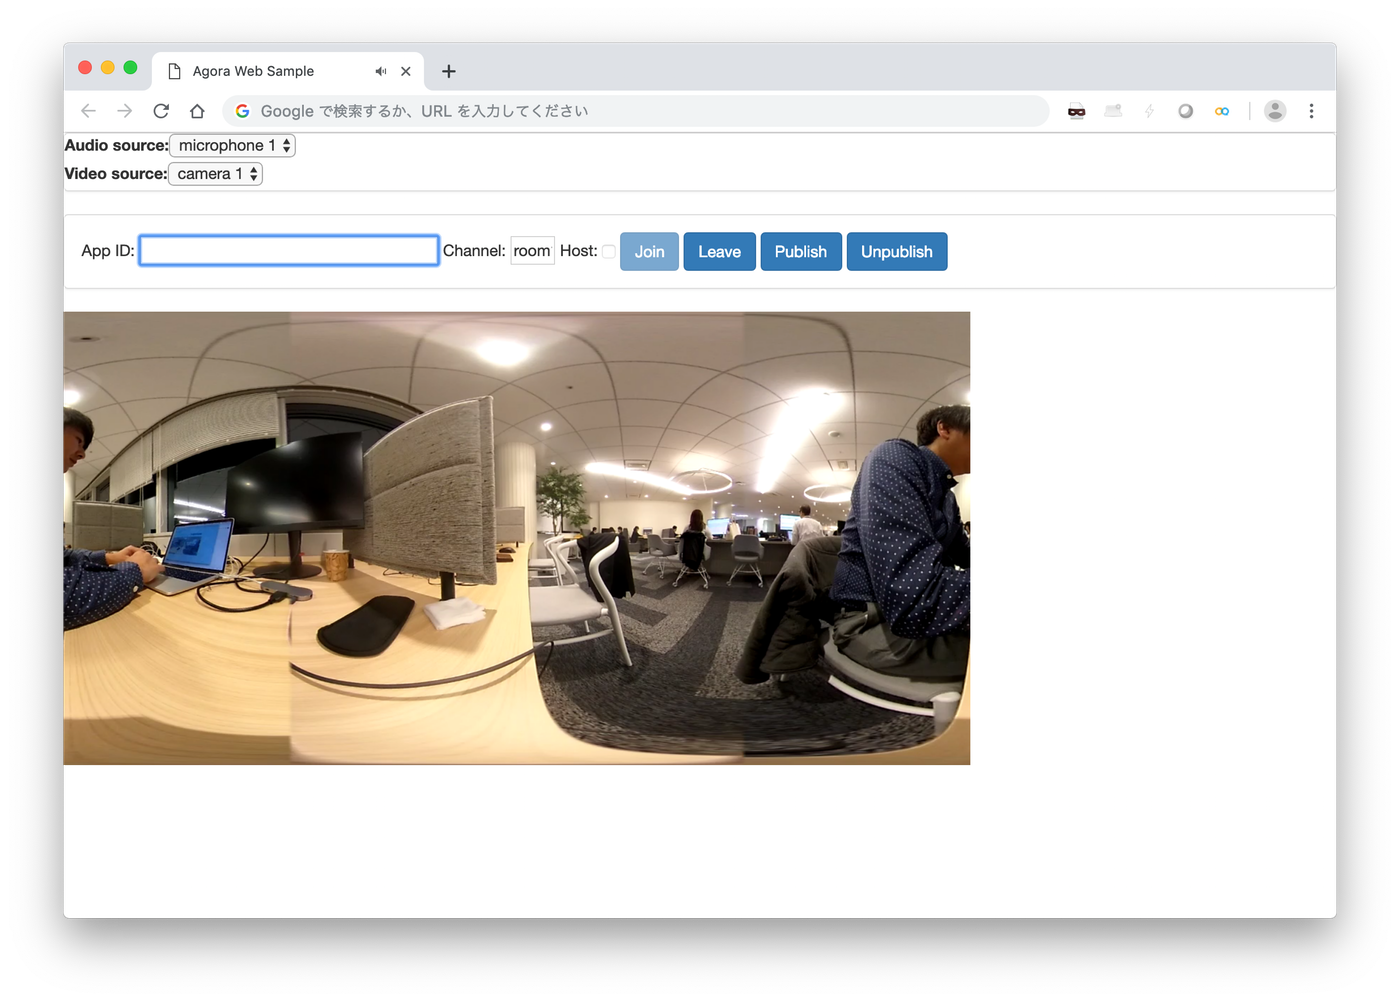The height and width of the screenshot is (1002, 1400).
Task: Click the Leave button
Action: click(x=720, y=252)
